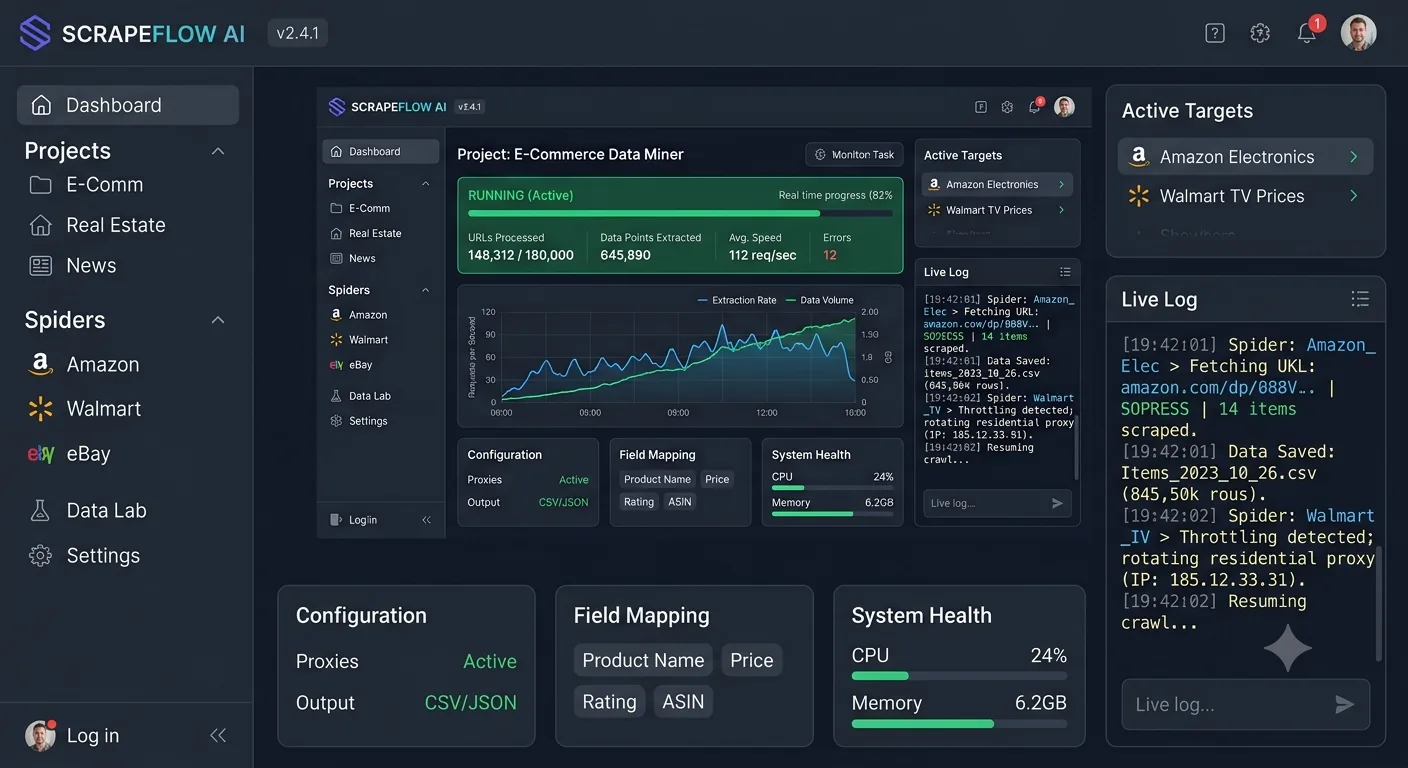Open Real Estate project in the main sidebar

pyautogui.click(x=97, y=225)
